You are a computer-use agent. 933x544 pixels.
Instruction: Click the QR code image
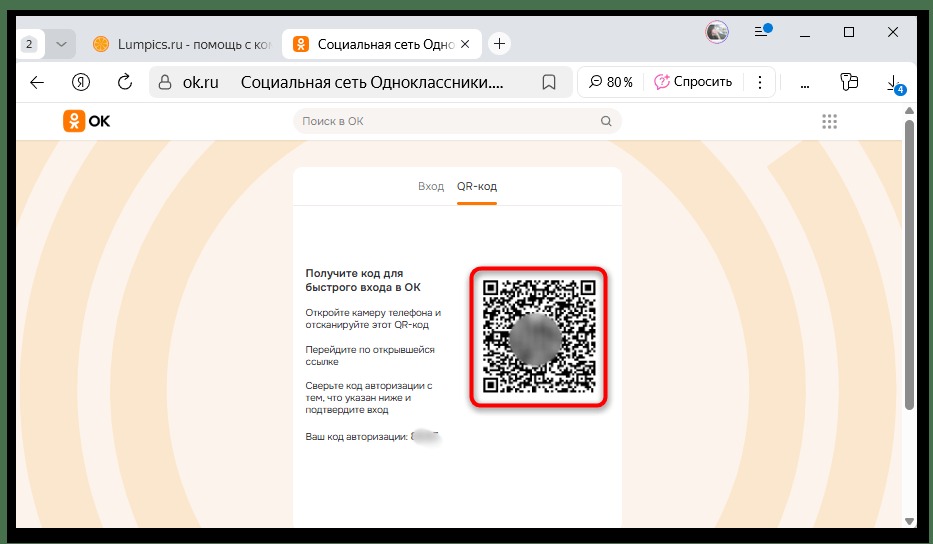point(538,337)
